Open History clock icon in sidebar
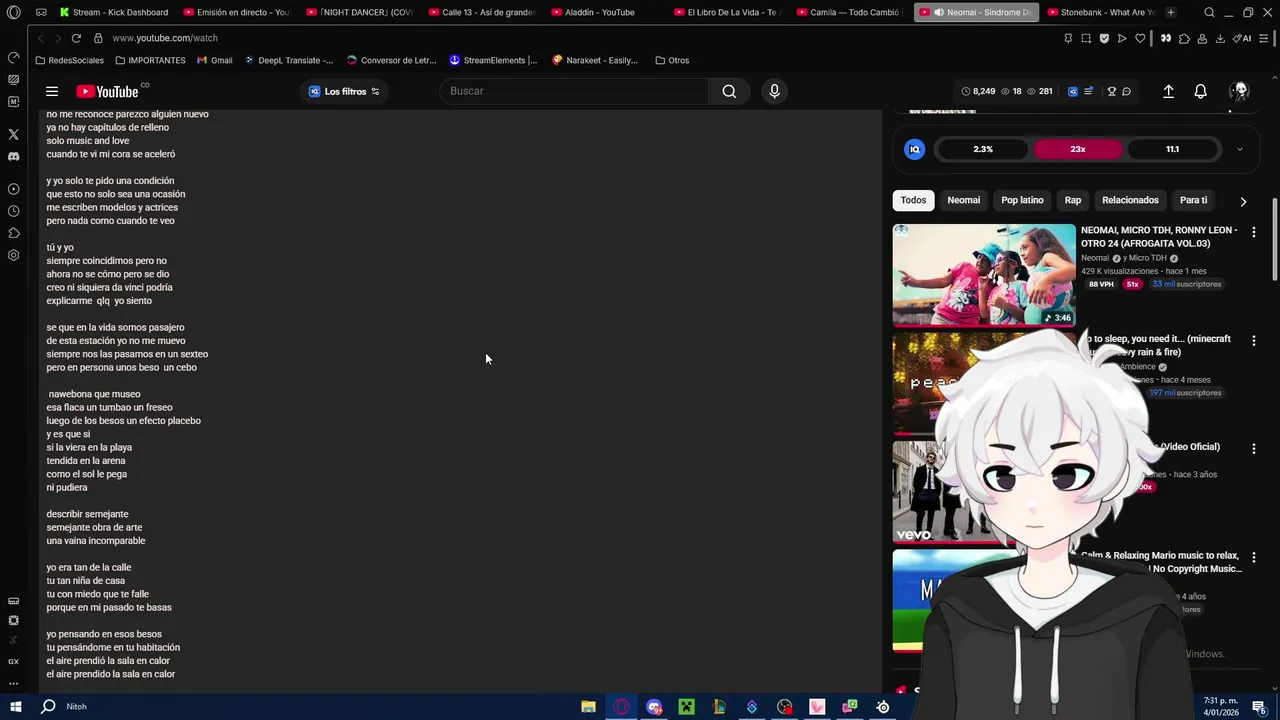This screenshot has height=720, width=1280. point(14,211)
